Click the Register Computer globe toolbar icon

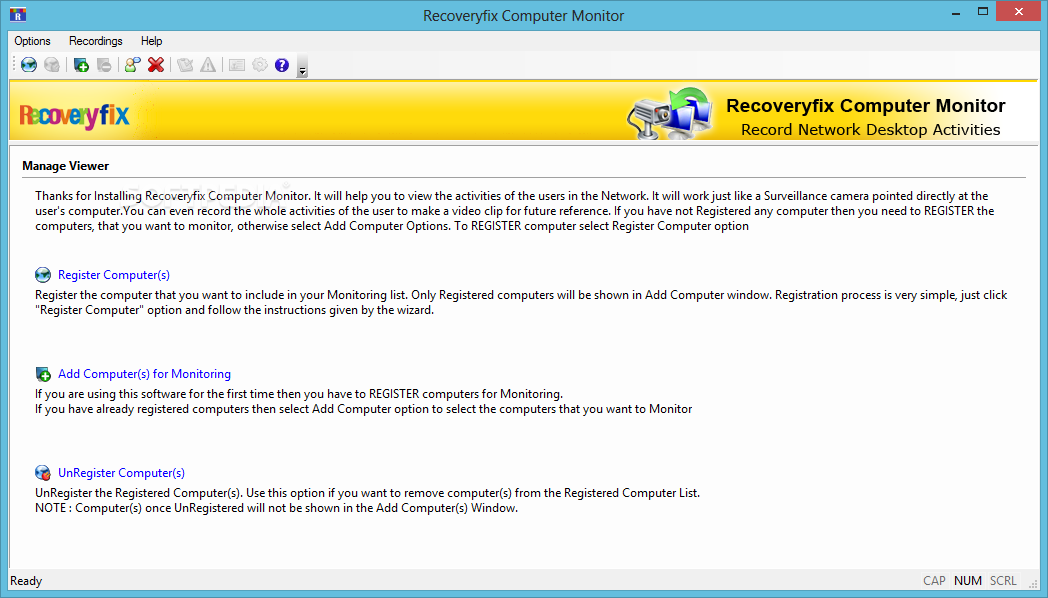tap(29, 65)
